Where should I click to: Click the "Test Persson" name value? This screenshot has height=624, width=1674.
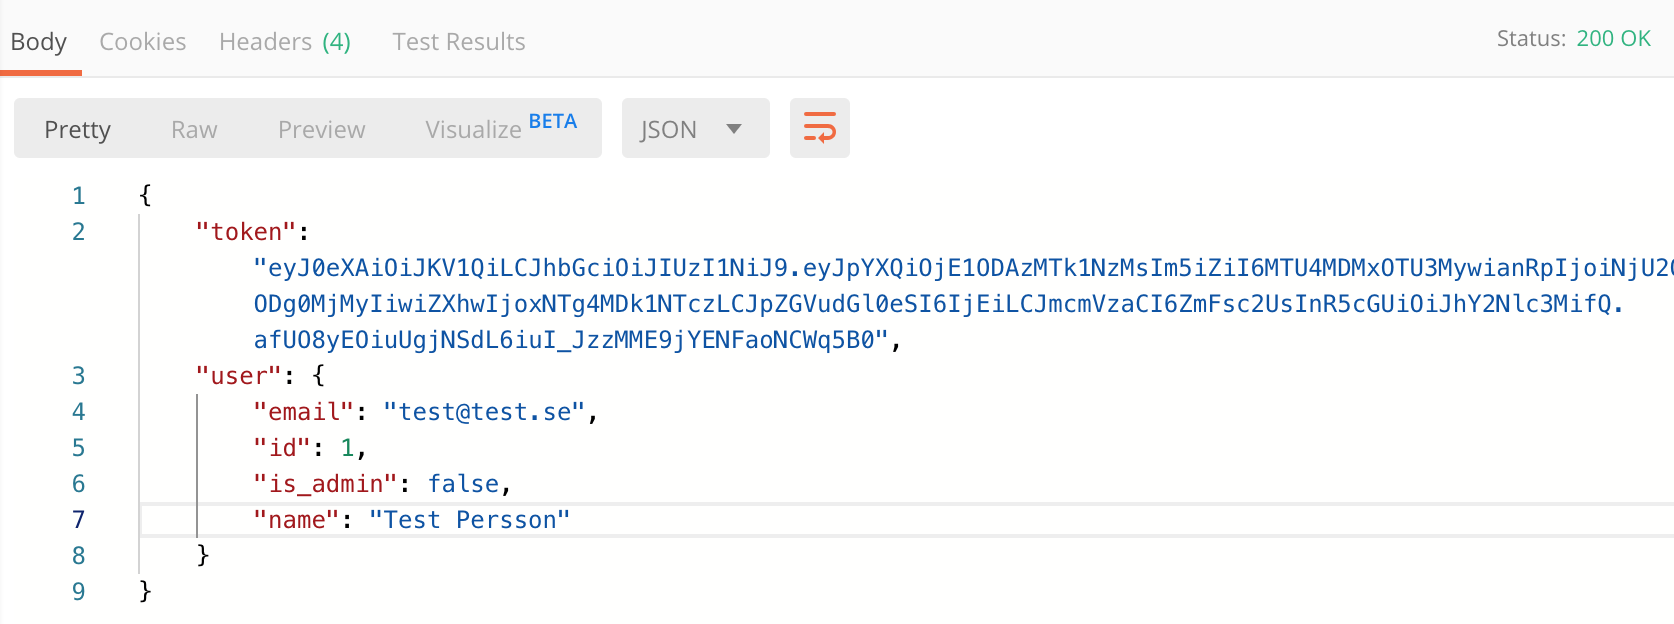tap(470, 520)
